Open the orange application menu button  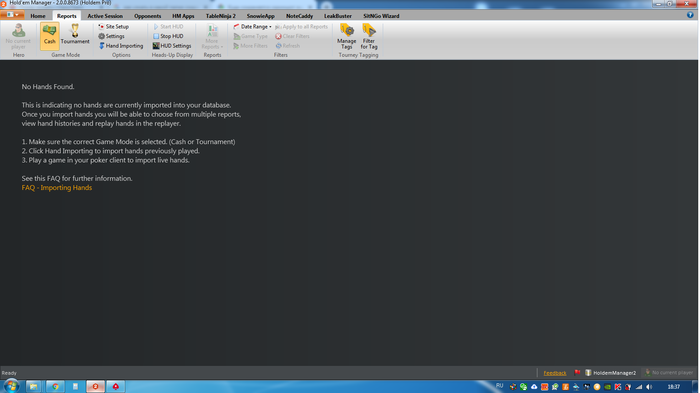(x=12, y=15)
